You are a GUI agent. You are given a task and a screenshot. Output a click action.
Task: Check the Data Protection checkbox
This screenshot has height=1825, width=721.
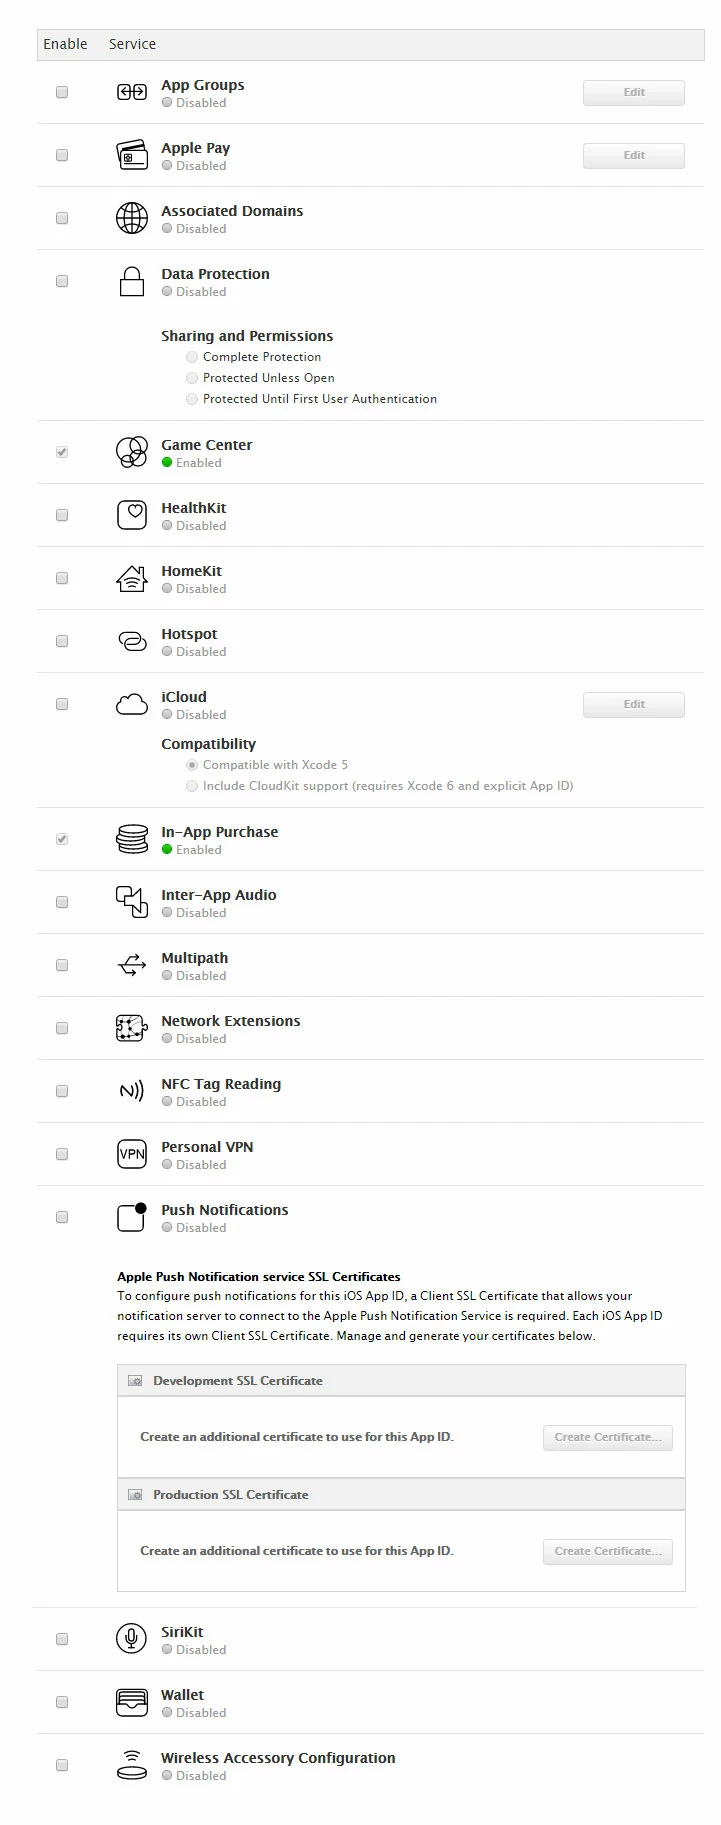click(62, 281)
